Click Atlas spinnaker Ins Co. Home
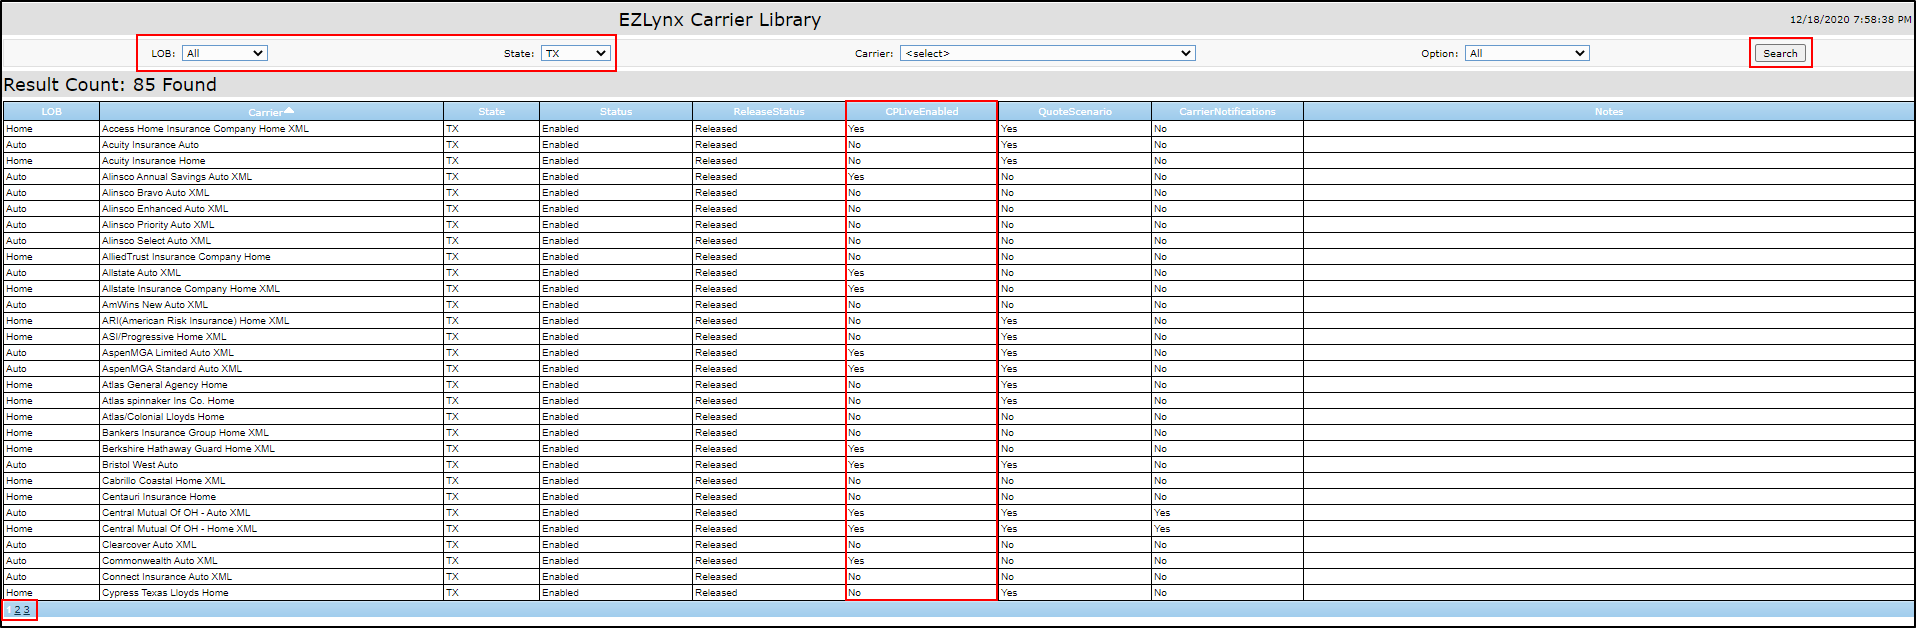Viewport: 1916px width, 628px height. tap(168, 401)
